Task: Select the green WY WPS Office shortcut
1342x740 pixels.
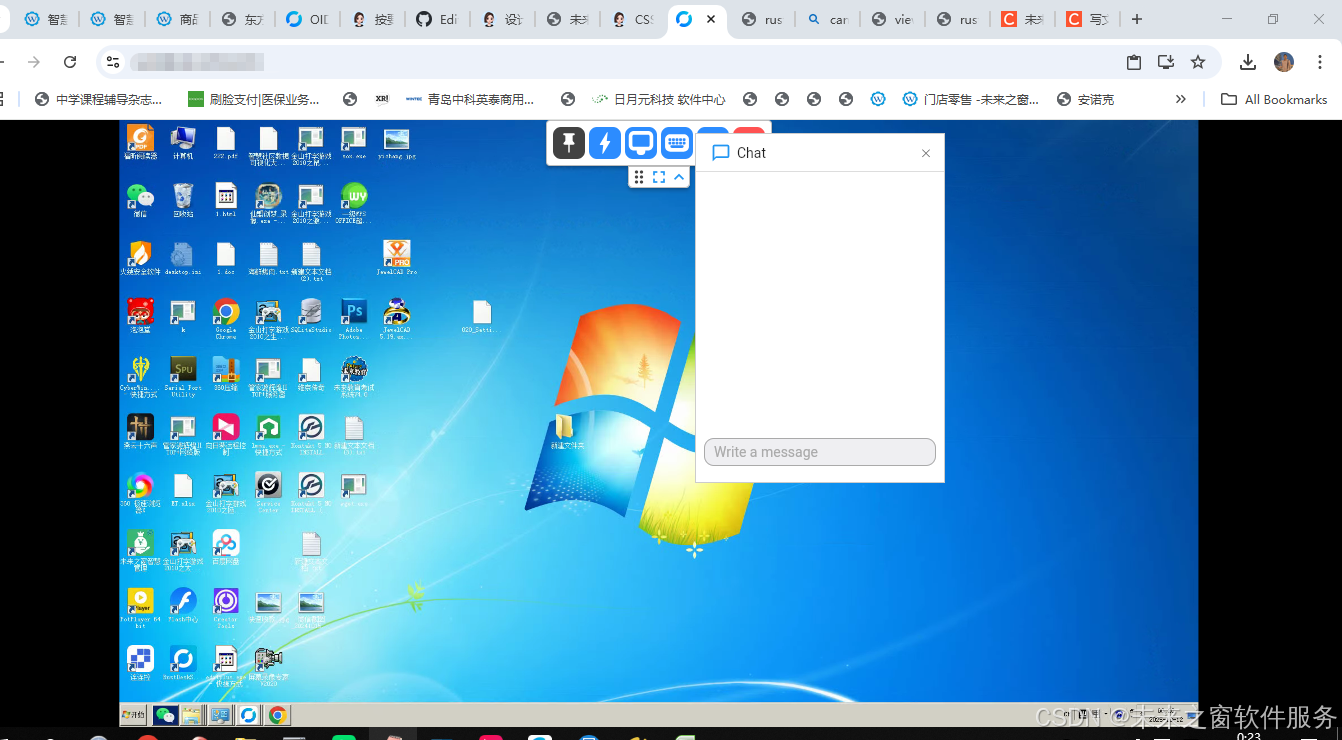Action: coord(354,201)
